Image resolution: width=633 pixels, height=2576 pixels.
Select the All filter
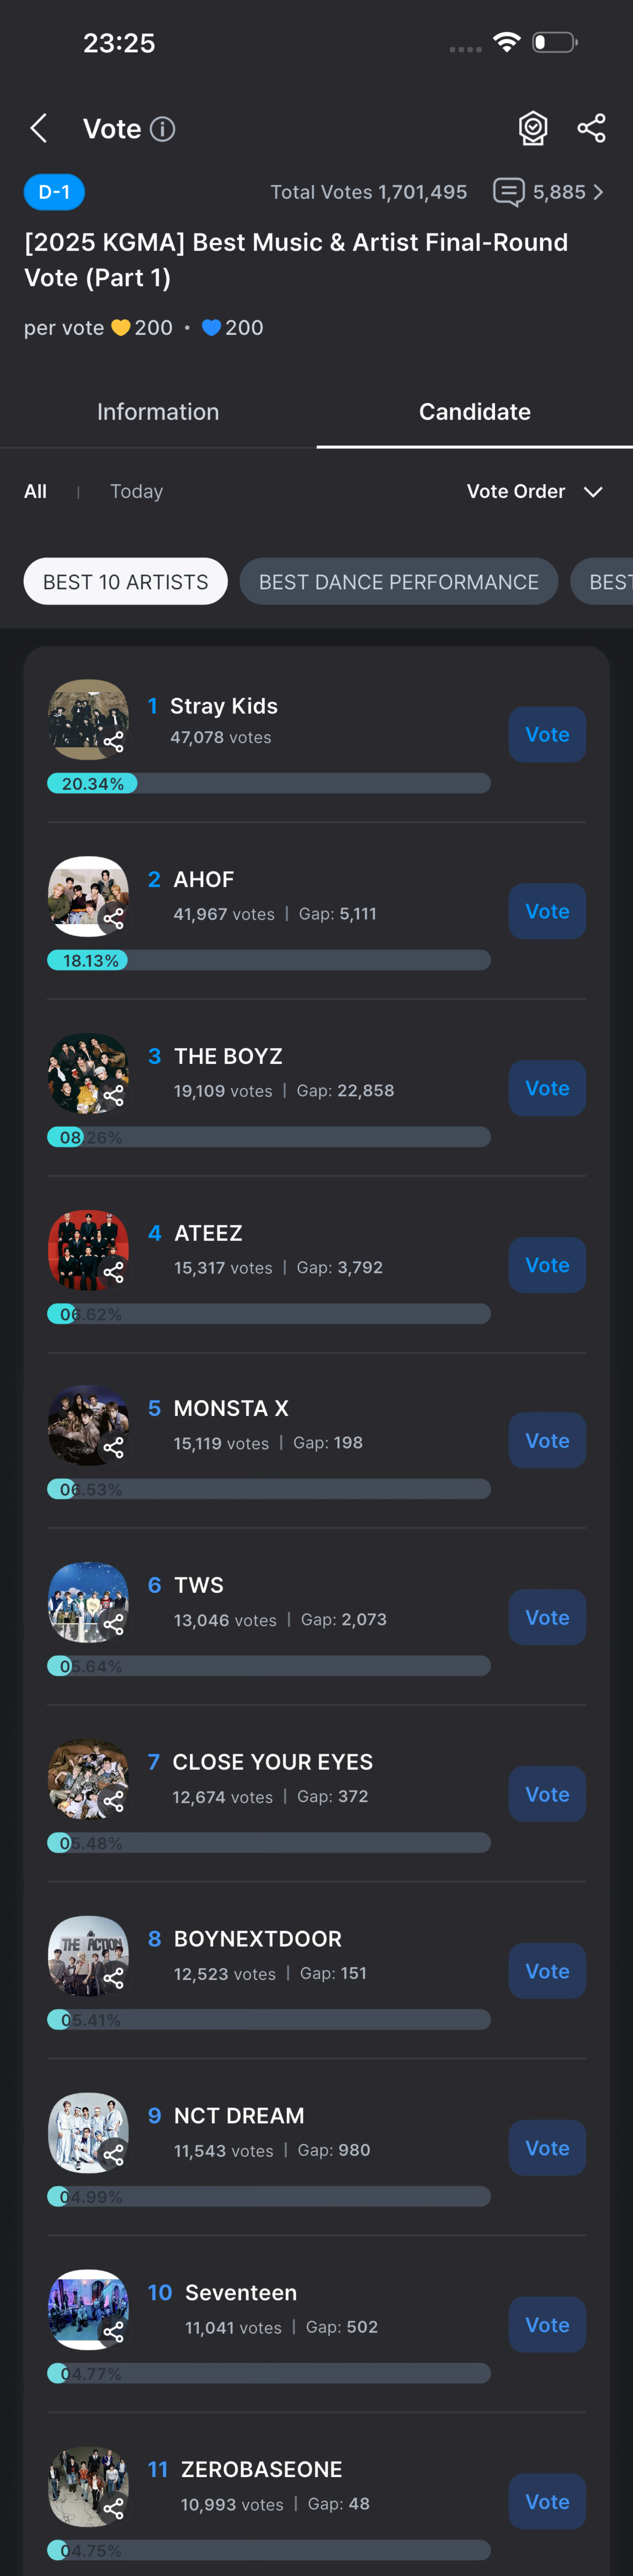coord(35,491)
